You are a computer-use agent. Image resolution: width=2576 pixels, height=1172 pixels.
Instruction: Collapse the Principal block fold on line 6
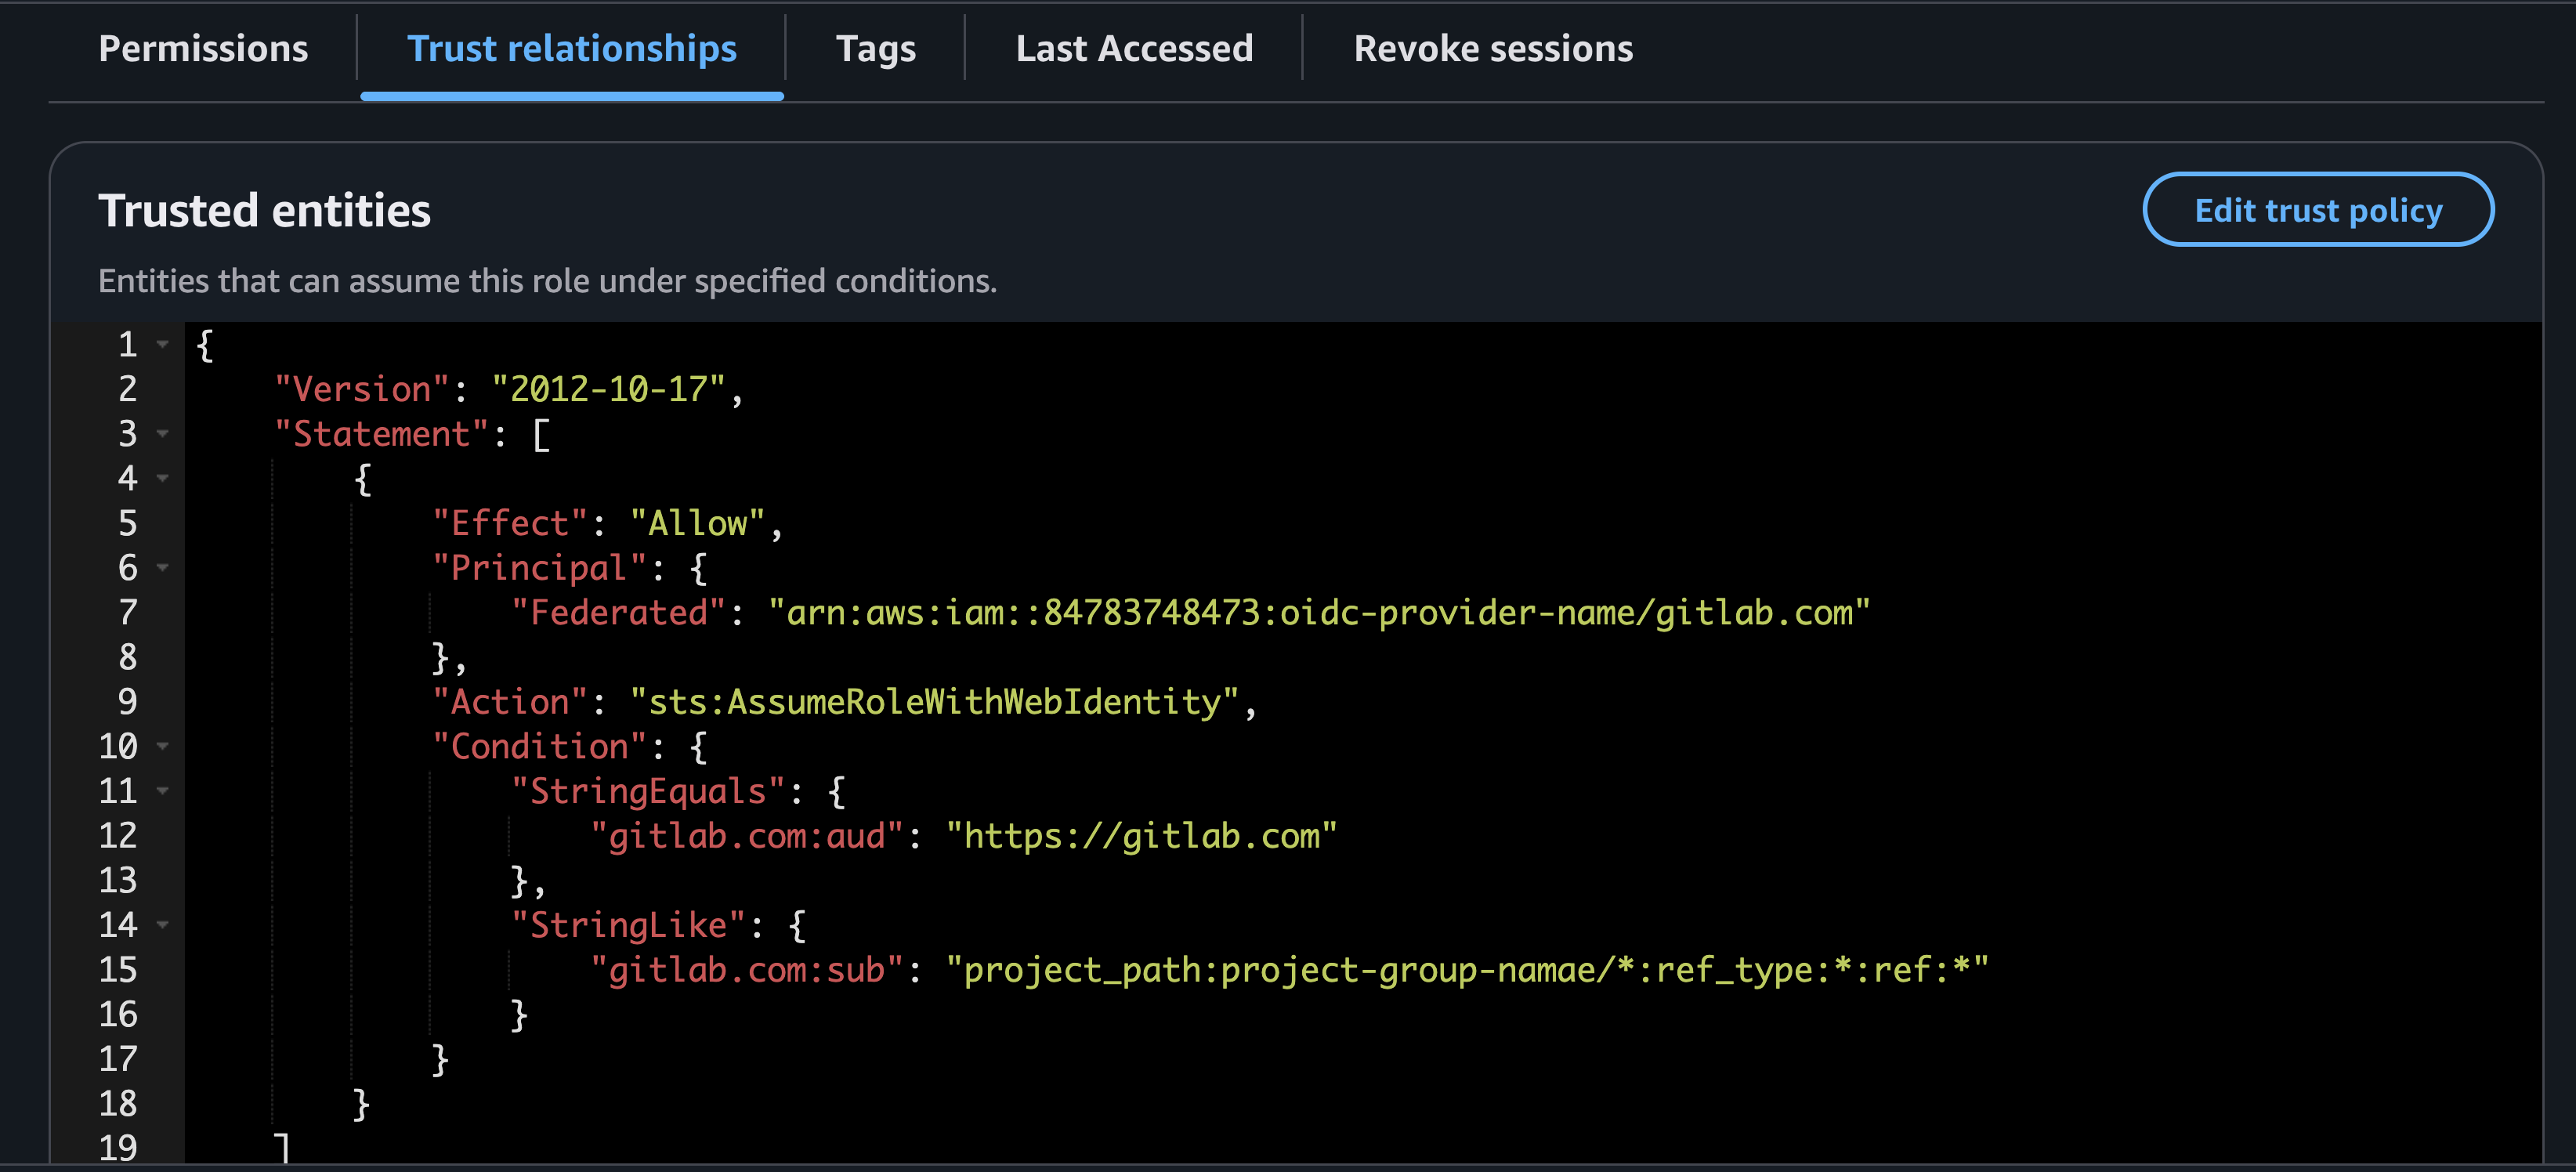(x=162, y=568)
